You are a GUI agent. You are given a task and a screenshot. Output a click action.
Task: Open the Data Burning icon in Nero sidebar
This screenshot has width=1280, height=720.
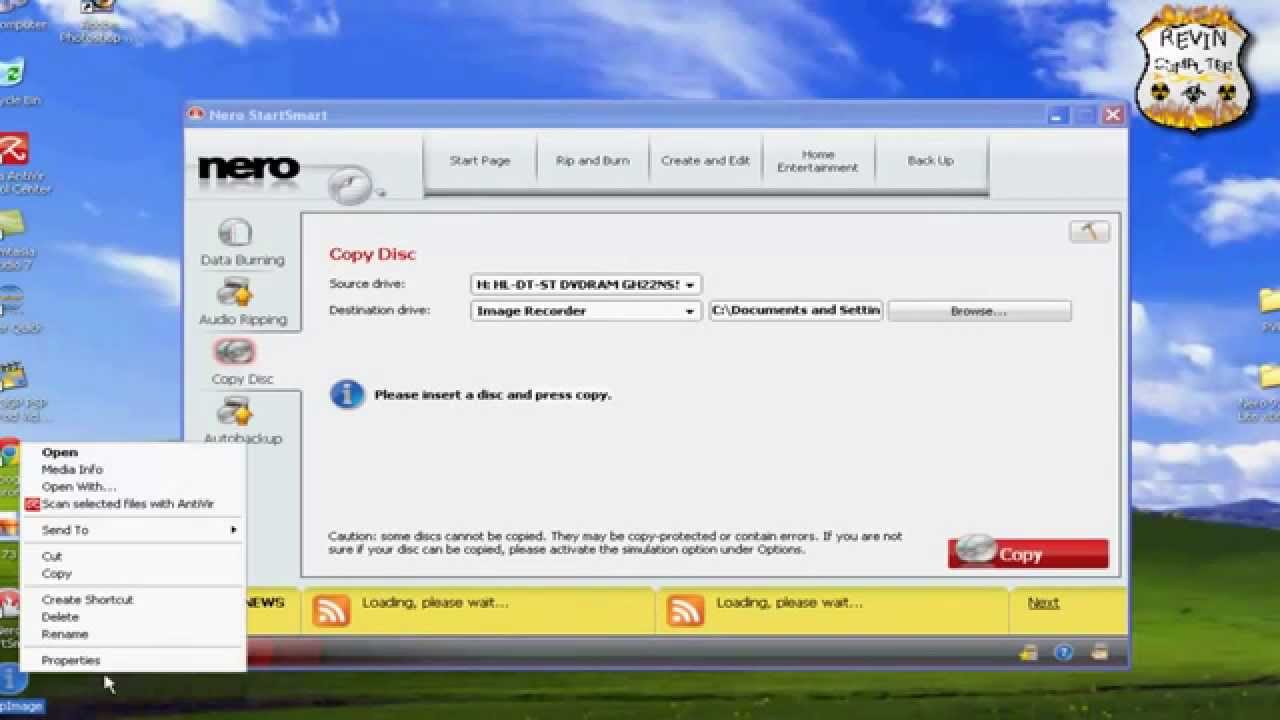tap(235, 232)
